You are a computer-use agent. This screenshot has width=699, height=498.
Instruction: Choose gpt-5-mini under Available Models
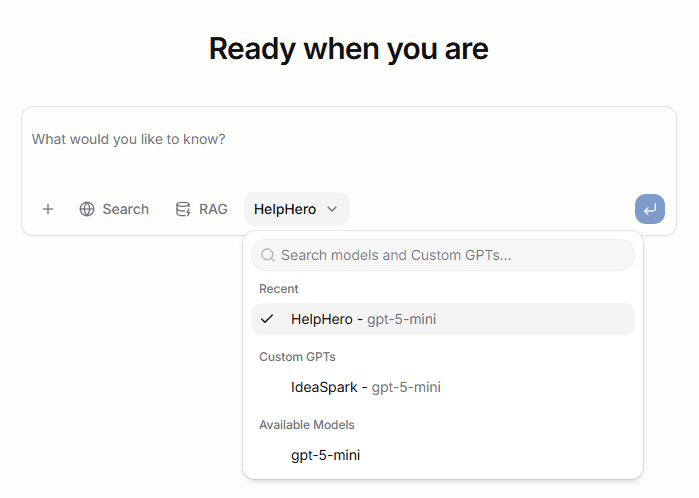tap(443, 455)
